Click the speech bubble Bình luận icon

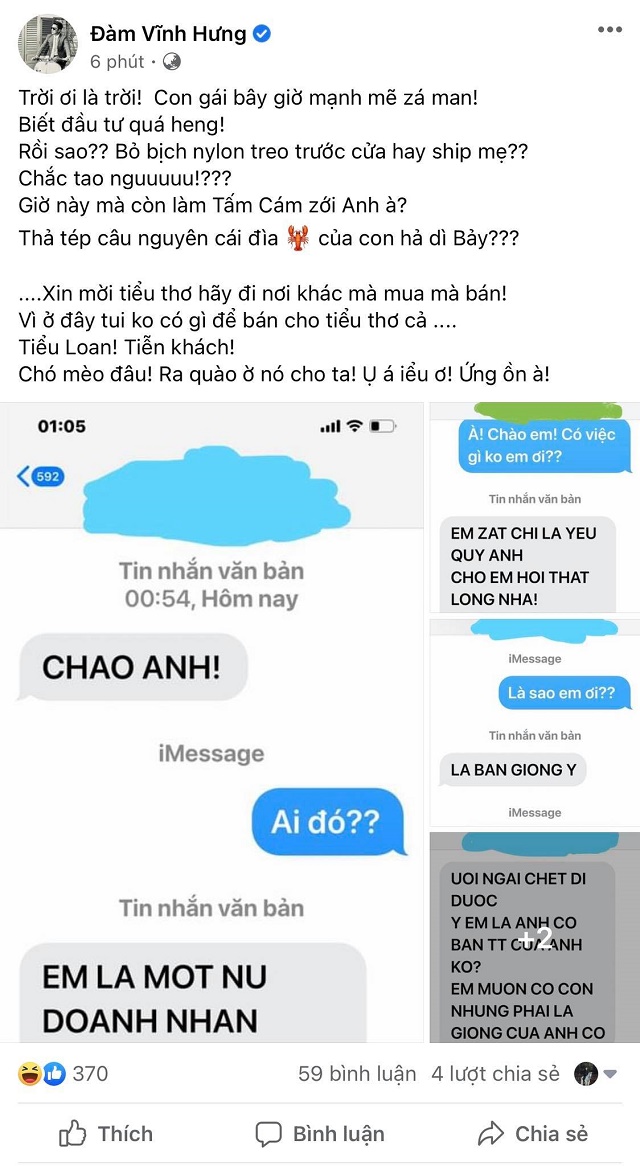pos(268,1134)
